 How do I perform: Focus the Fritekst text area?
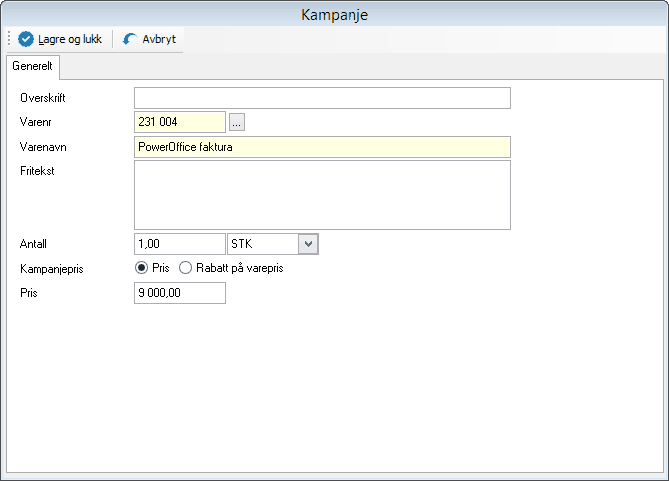pos(322,195)
